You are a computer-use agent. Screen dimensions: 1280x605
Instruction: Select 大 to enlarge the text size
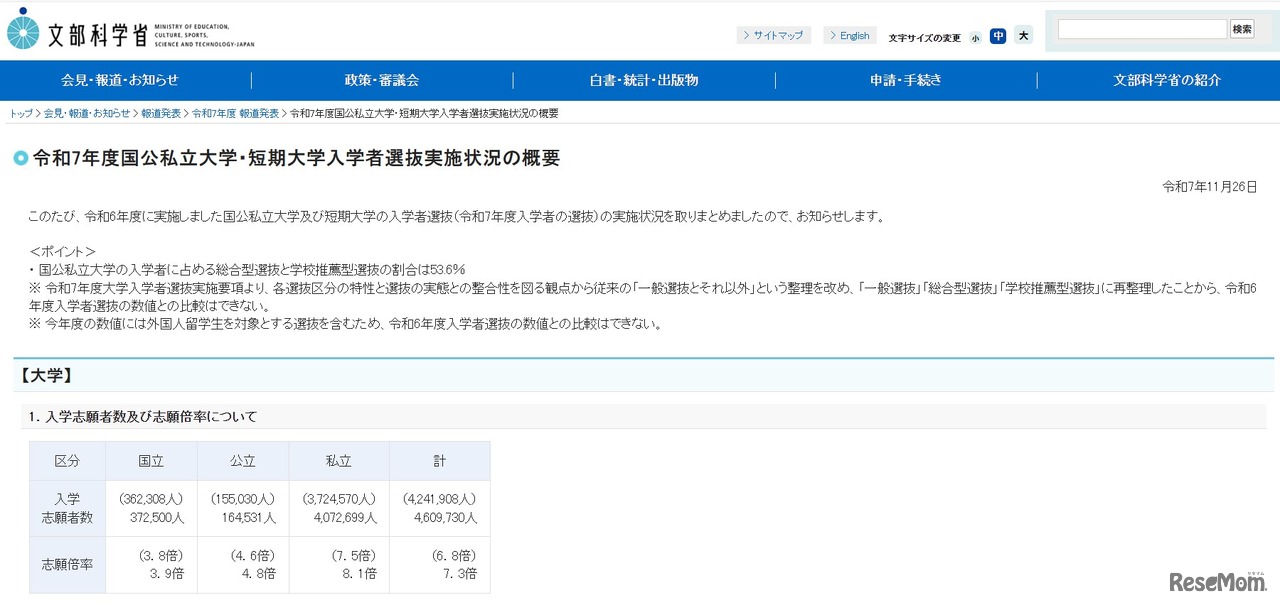[x=1023, y=36]
